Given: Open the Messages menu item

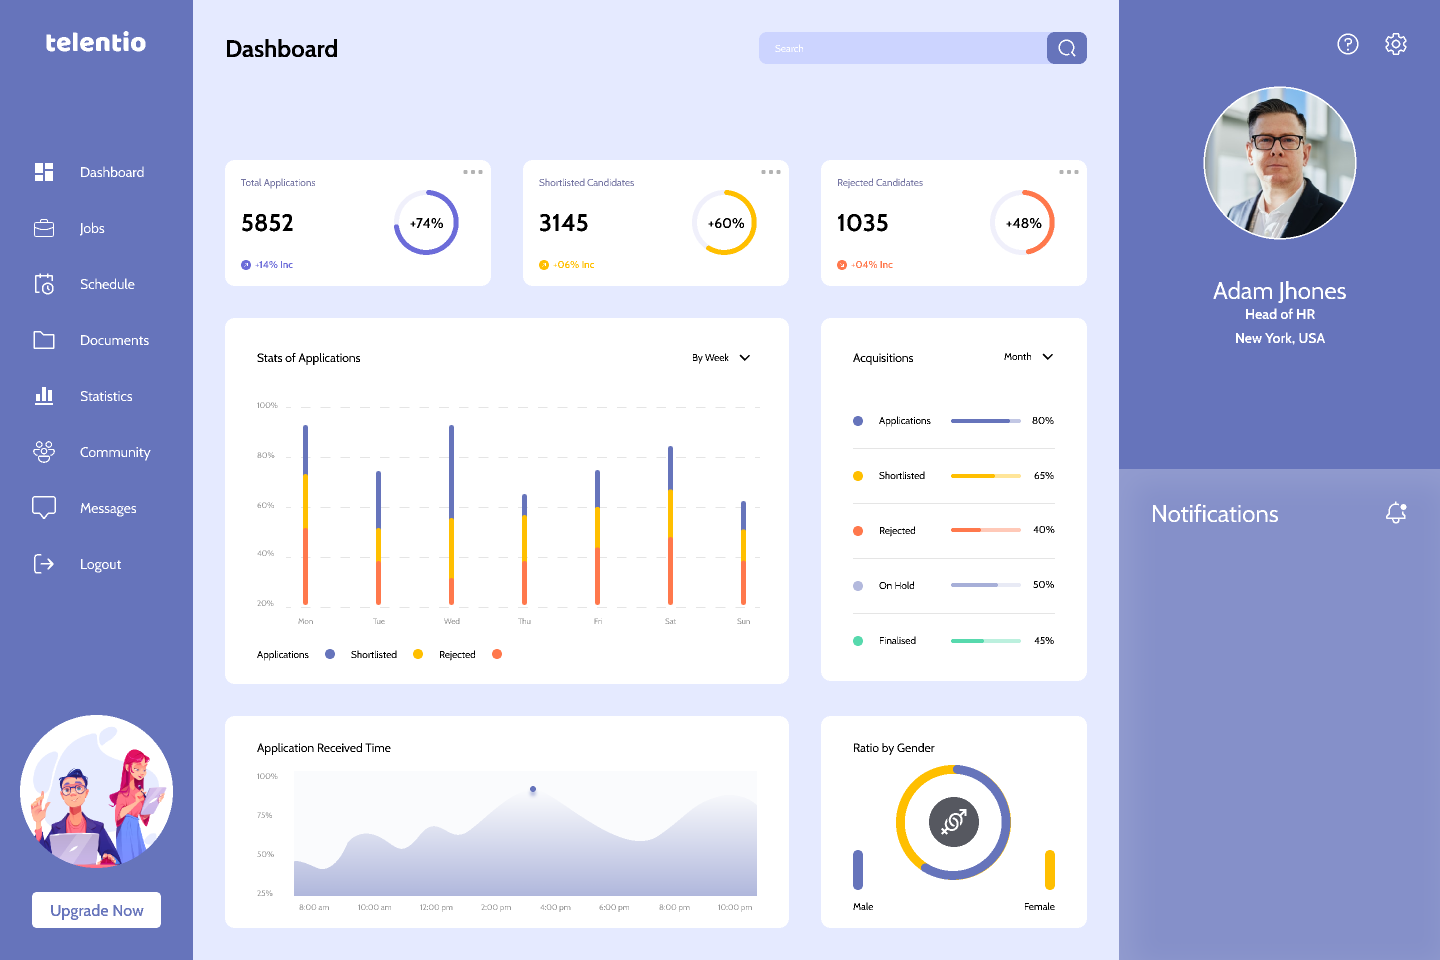Looking at the screenshot, I should point(108,508).
